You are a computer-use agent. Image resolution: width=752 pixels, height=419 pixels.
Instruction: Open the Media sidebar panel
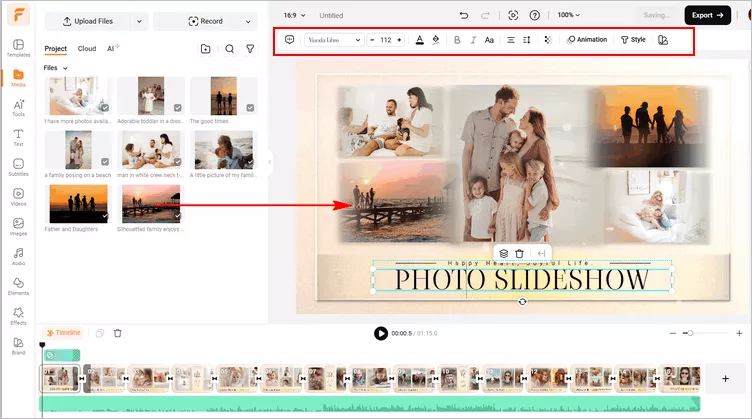coord(18,78)
